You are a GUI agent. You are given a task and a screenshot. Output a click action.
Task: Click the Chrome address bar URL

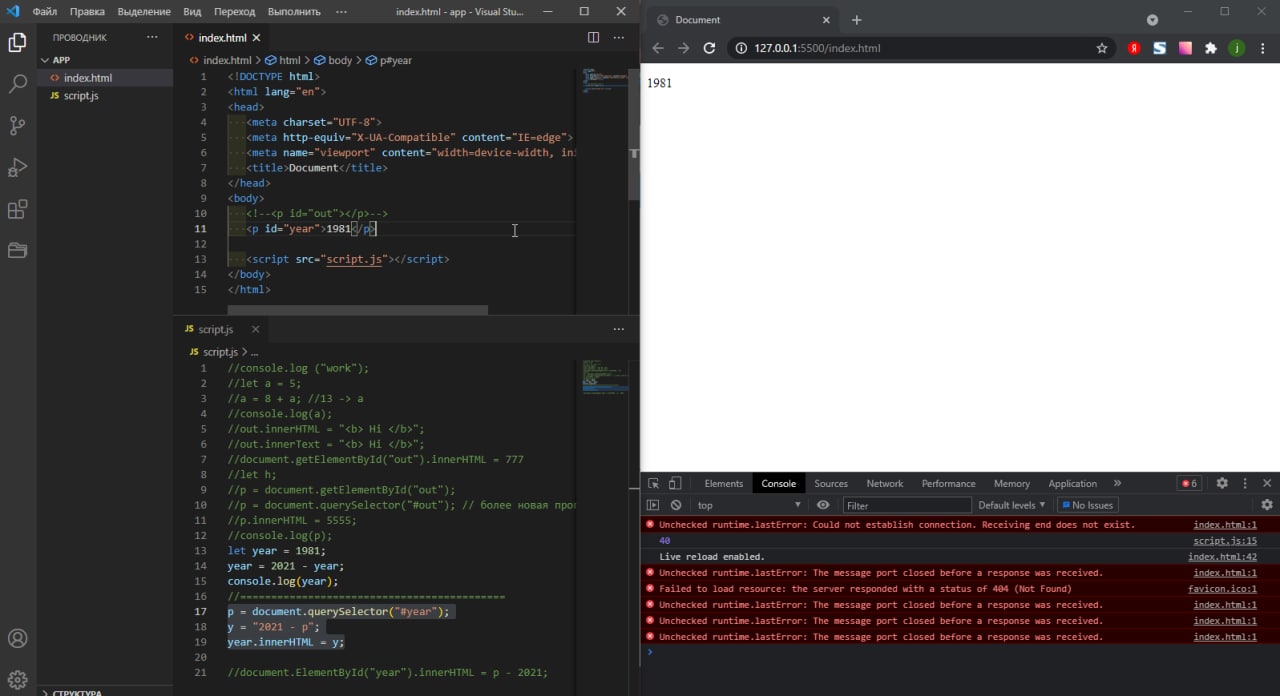point(817,48)
